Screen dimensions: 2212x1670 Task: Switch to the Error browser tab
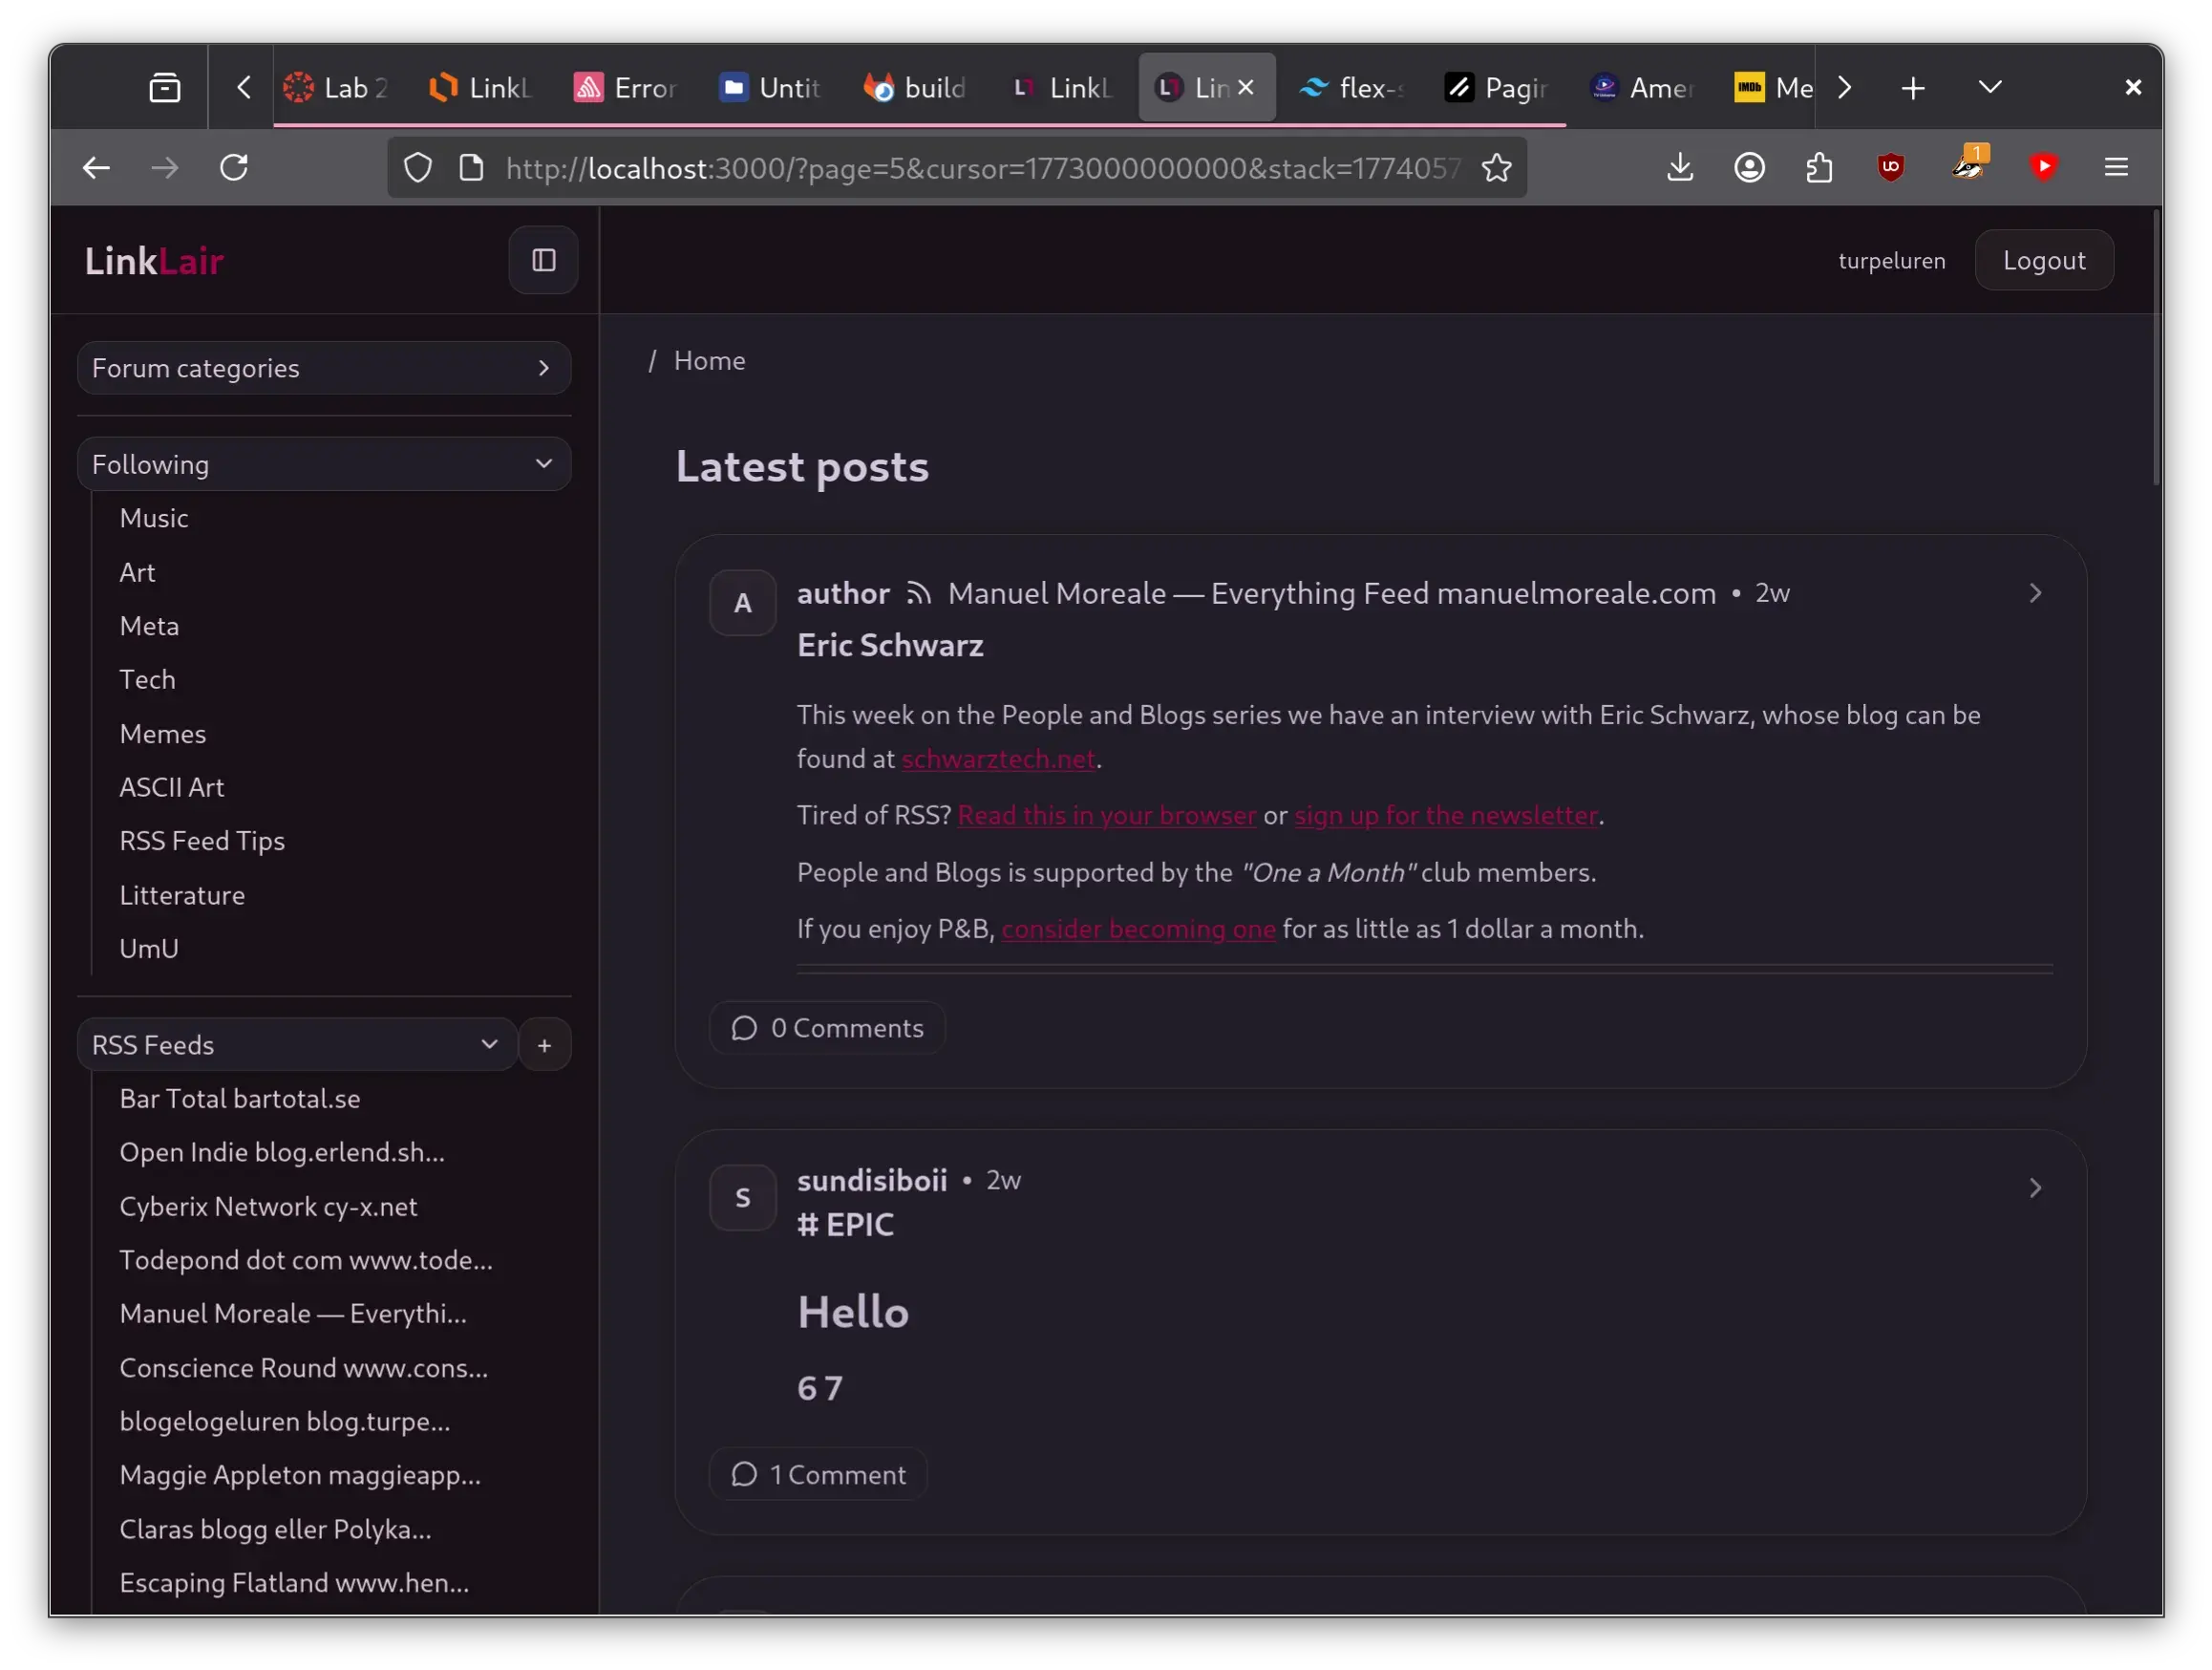626,88
